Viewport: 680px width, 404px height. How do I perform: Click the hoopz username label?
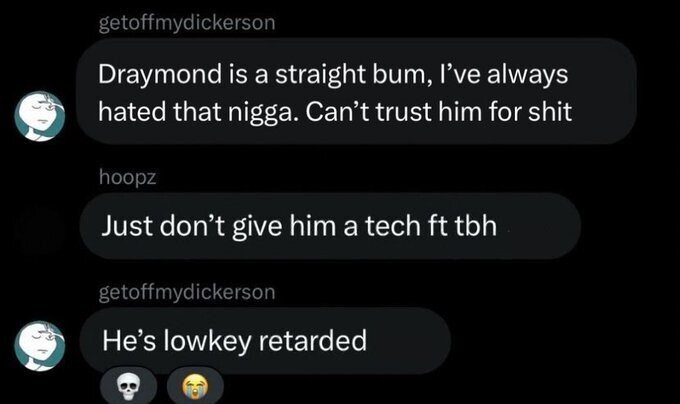tap(128, 177)
